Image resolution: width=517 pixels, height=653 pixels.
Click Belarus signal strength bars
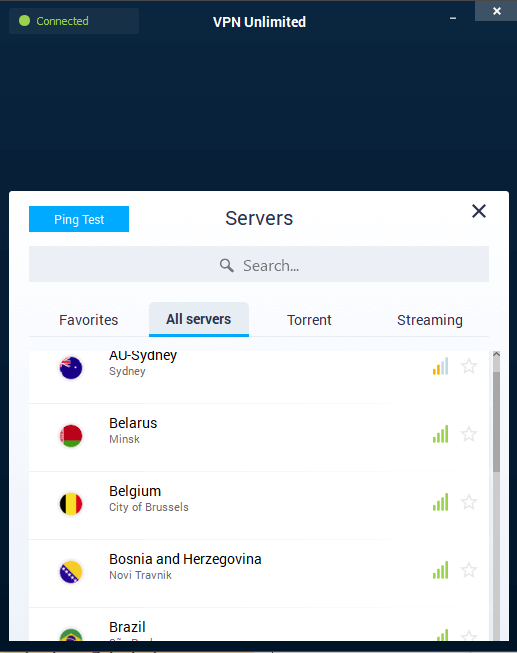click(x=440, y=434)
